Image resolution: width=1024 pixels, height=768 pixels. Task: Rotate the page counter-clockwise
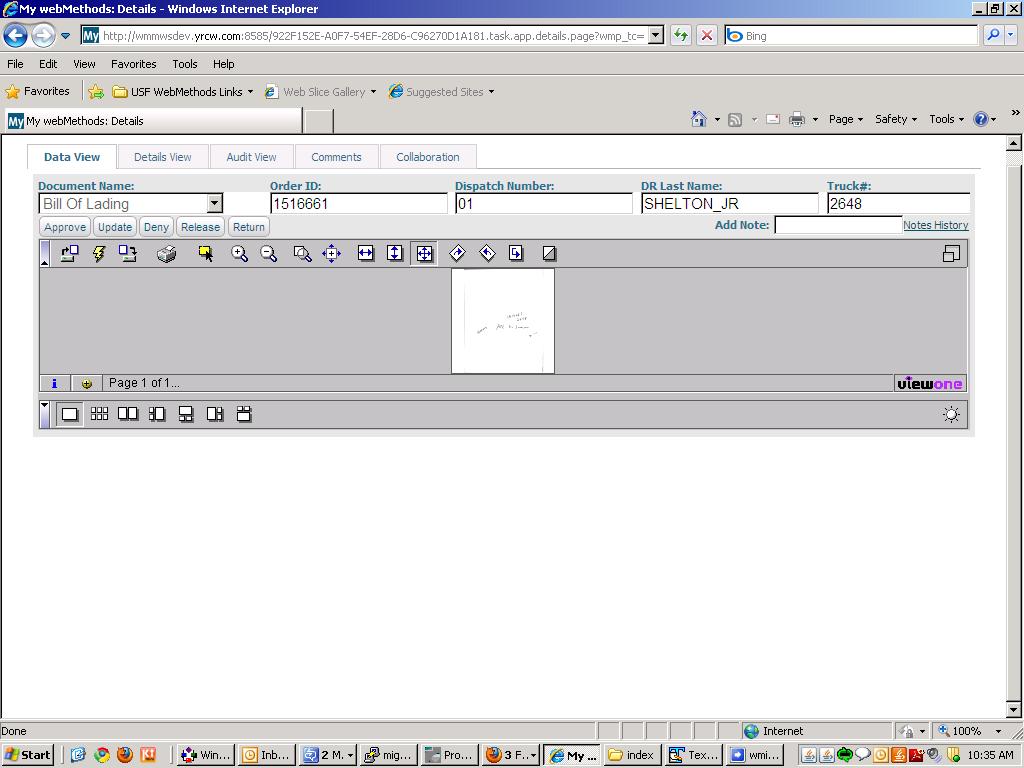(487, 253)
